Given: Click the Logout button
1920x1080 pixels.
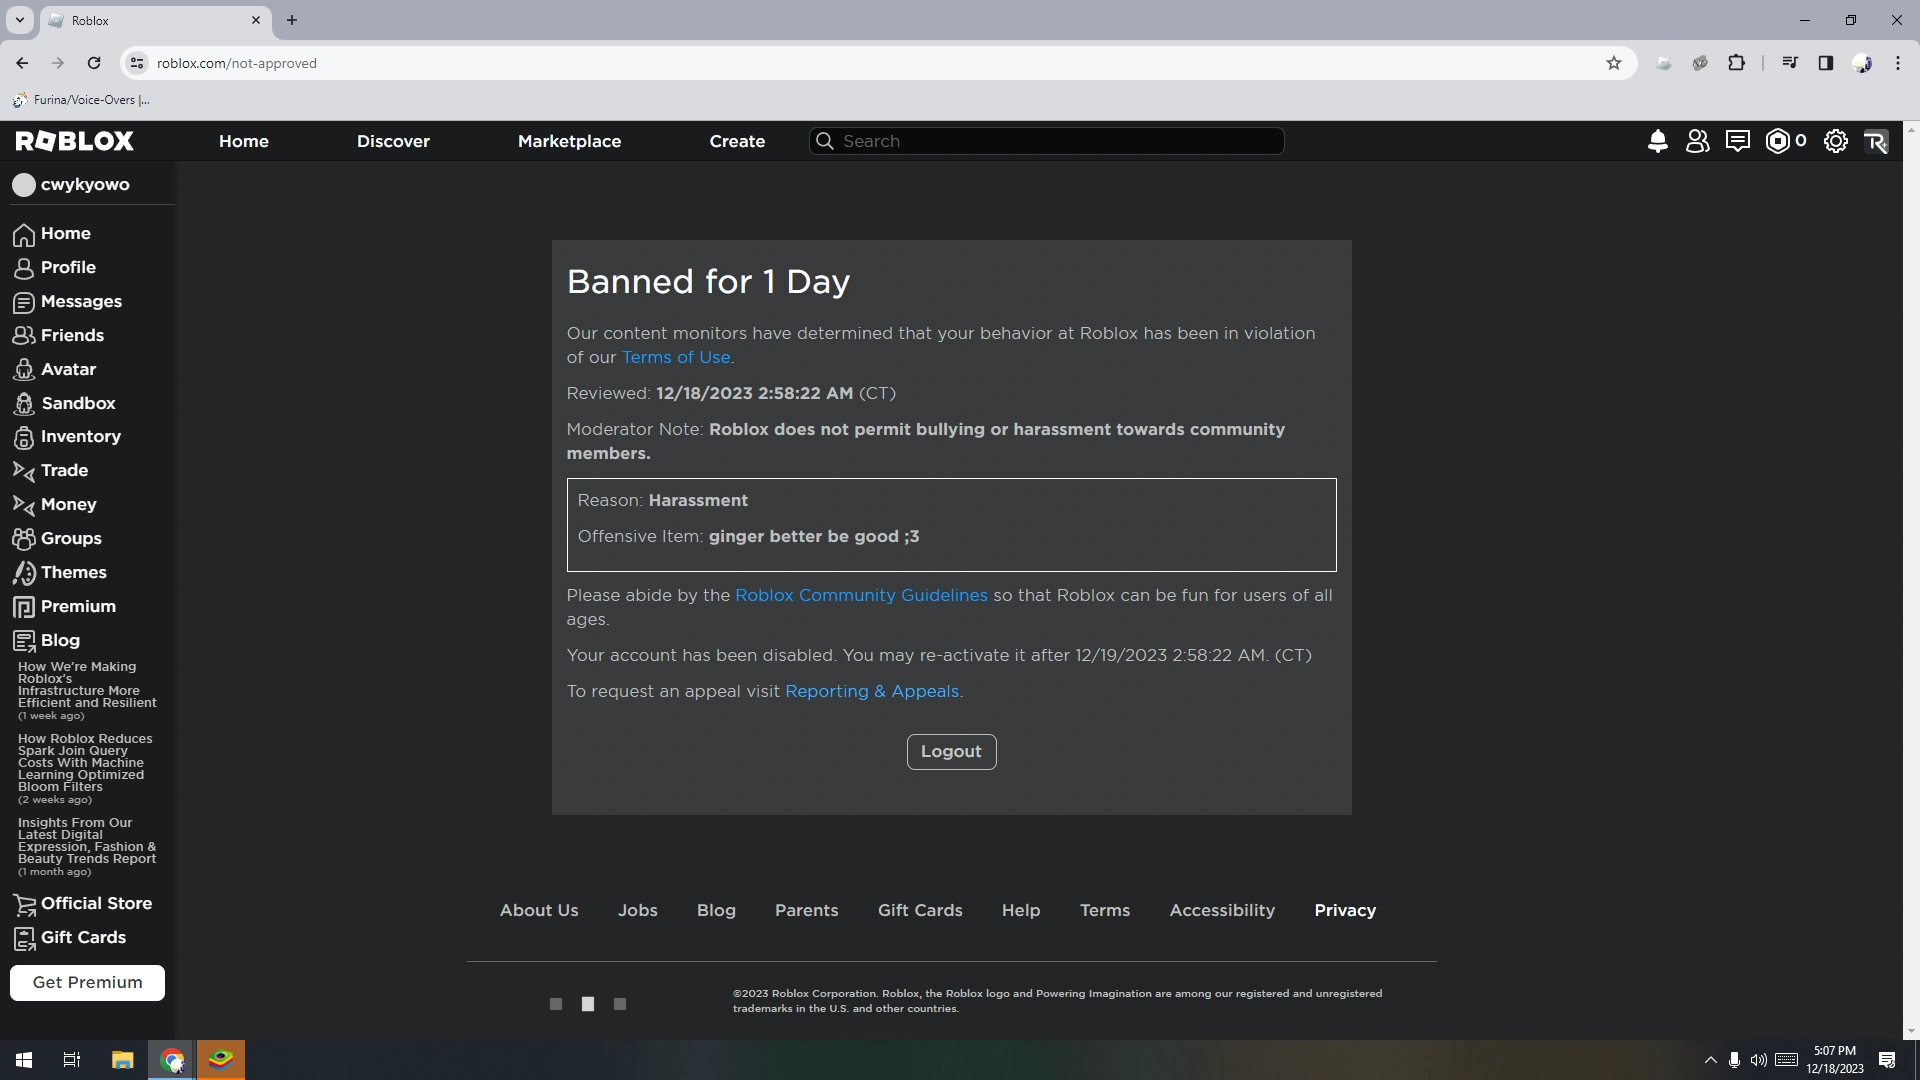Looking at the screenshot, I should pos(951,751).
